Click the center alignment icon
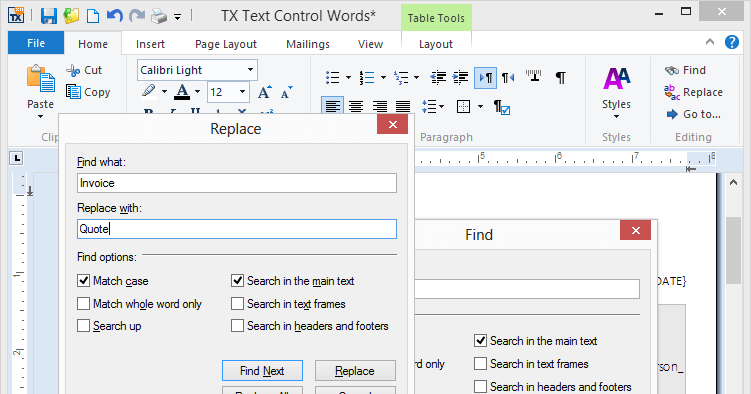 [x=356, y=106]
